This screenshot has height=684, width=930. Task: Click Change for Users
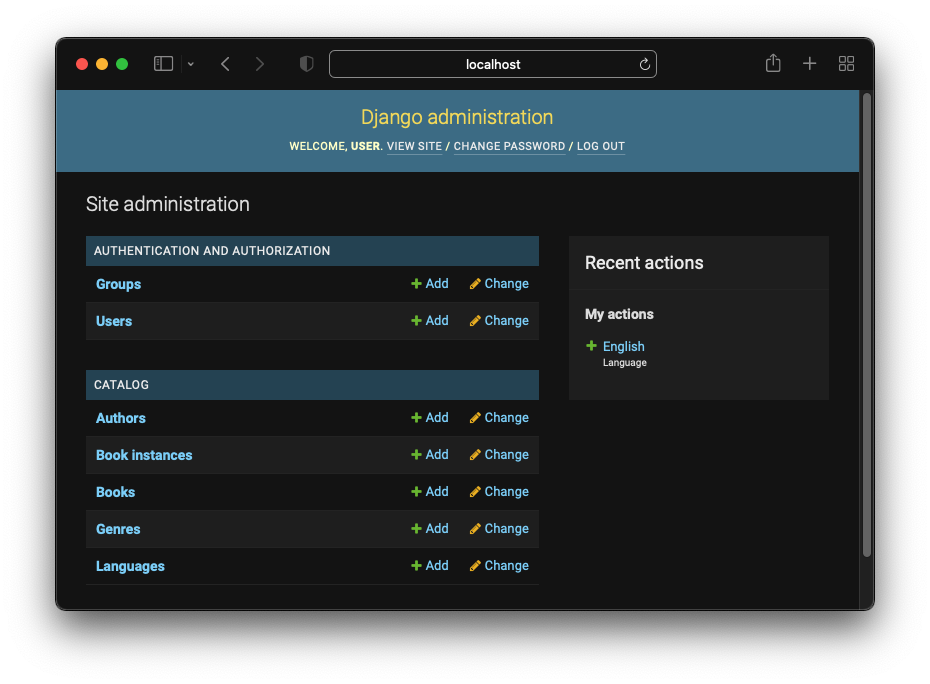pos(499,320)
